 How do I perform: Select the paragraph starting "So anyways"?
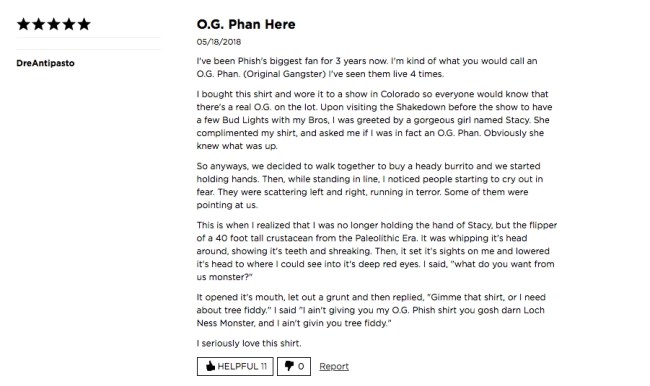pos(370,186)
